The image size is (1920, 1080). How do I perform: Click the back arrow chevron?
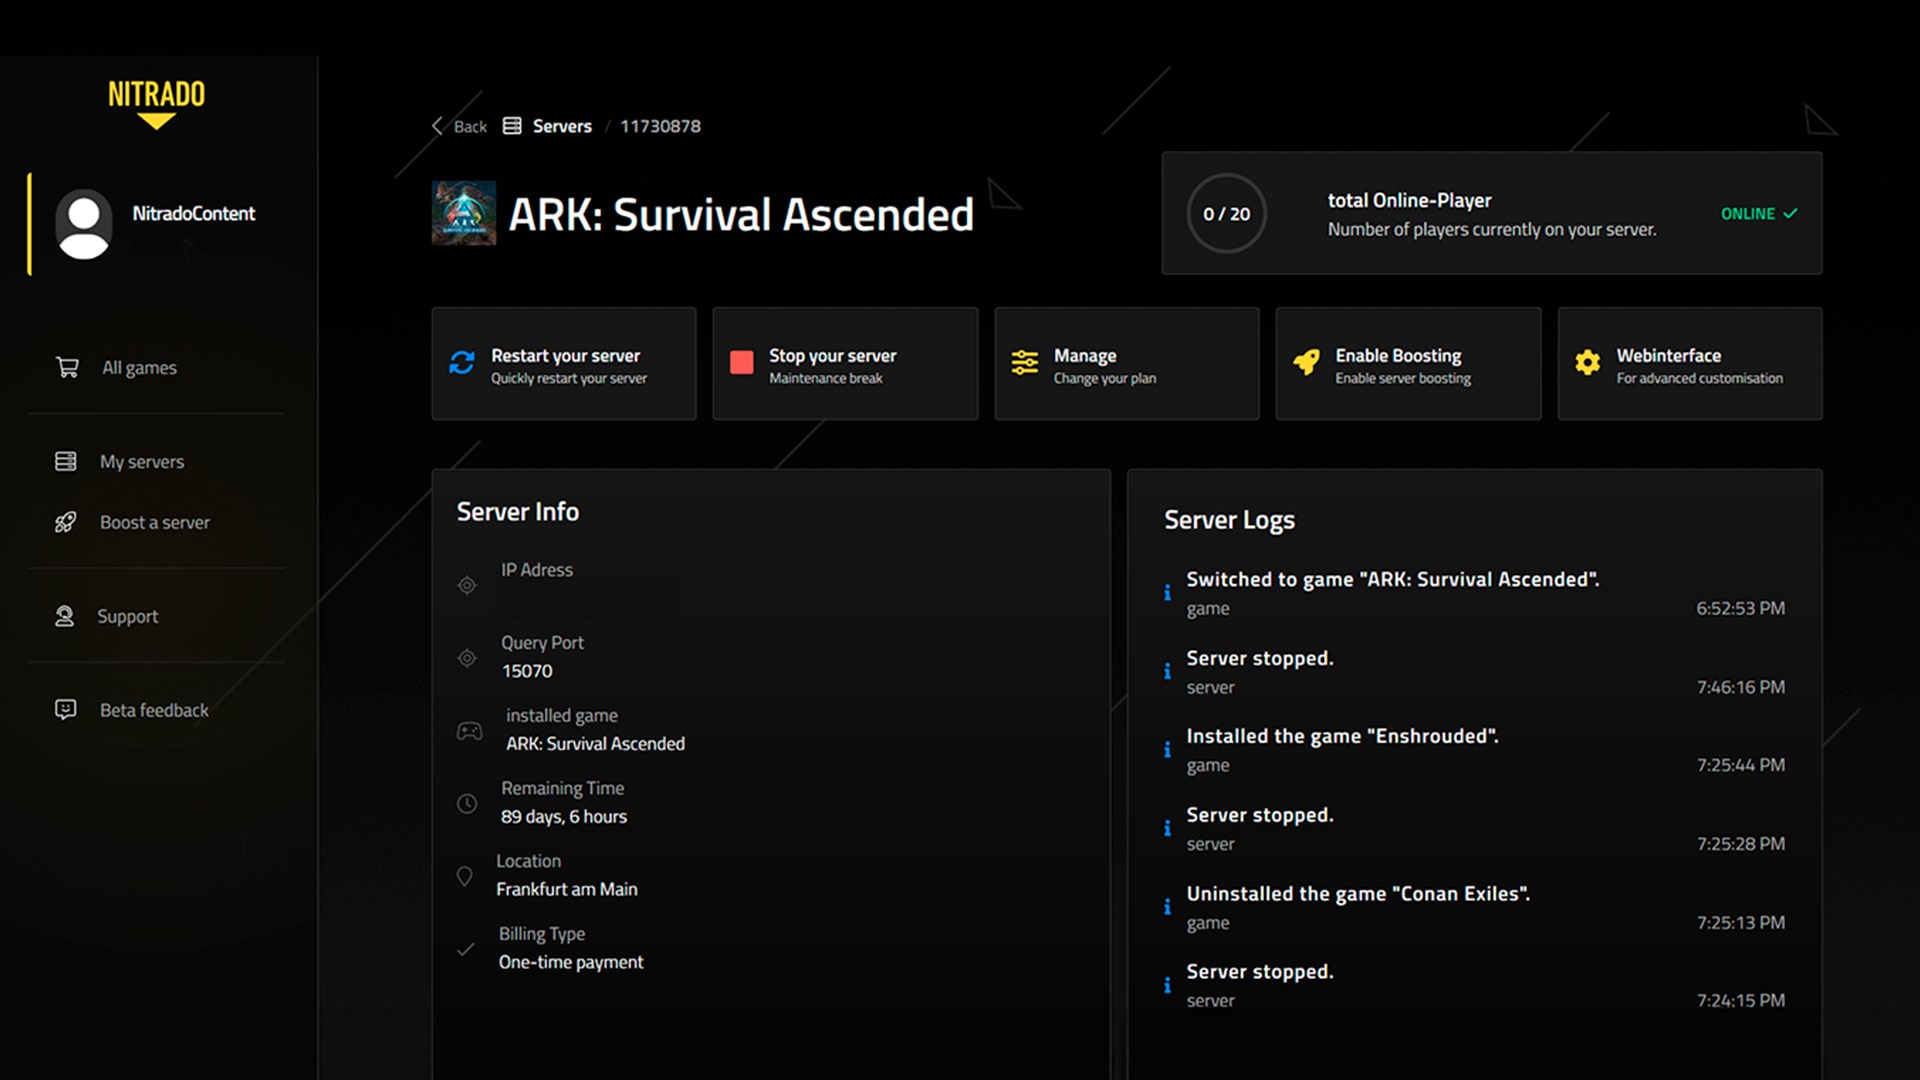pyautogui.click(x=437, y=126)
